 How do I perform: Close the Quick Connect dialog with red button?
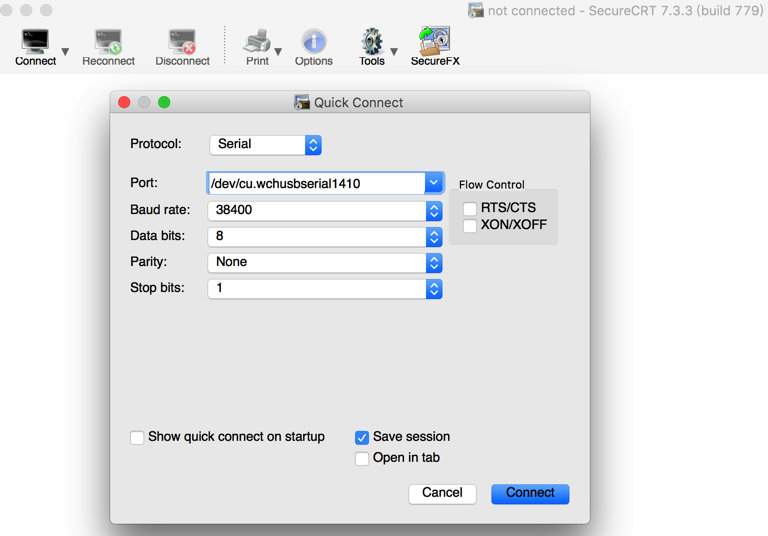tap(124, 102)
